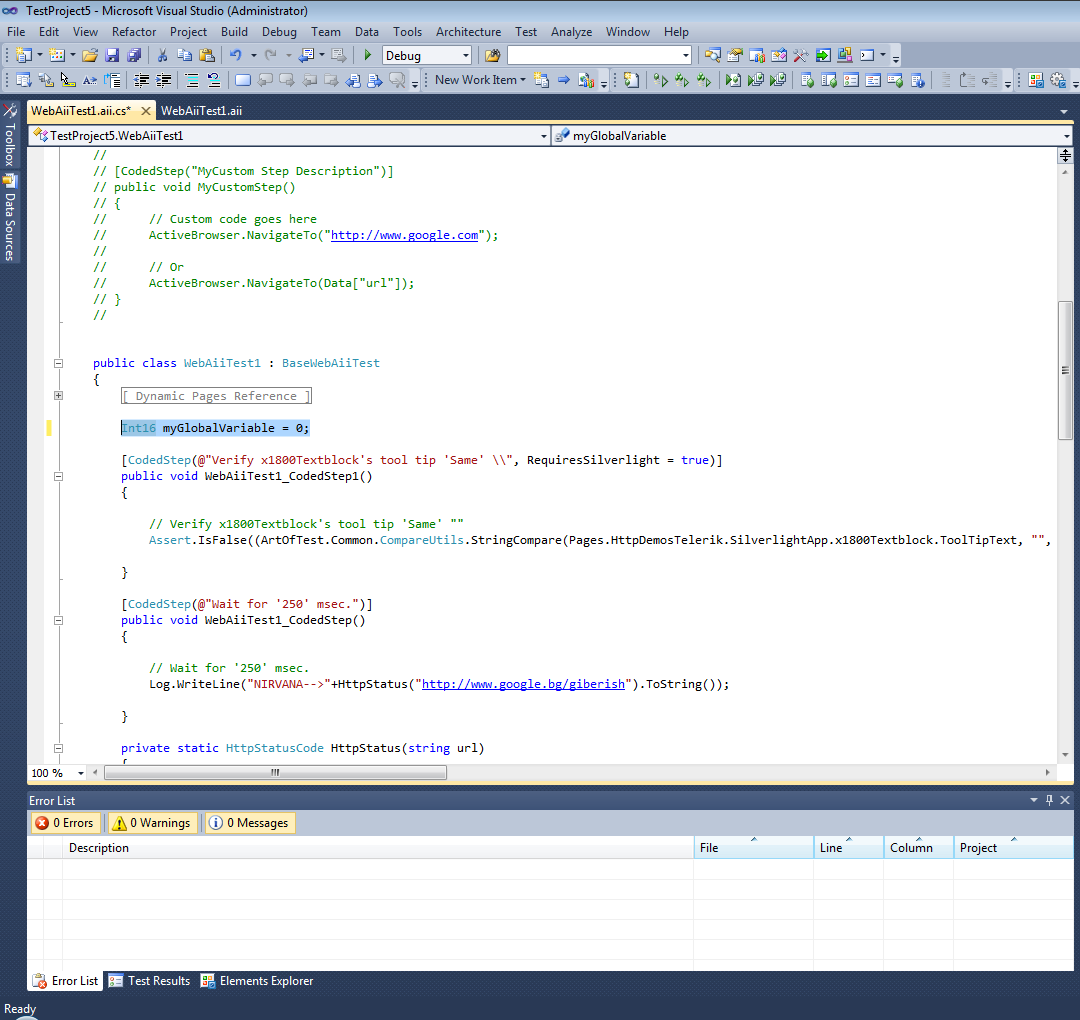Image resolution: width=1080 pixels, height=1020 pixels.
Task: Click the editor's horizontal scrollbar thumb
Action: pyautogui.click(x=275, y=773)
